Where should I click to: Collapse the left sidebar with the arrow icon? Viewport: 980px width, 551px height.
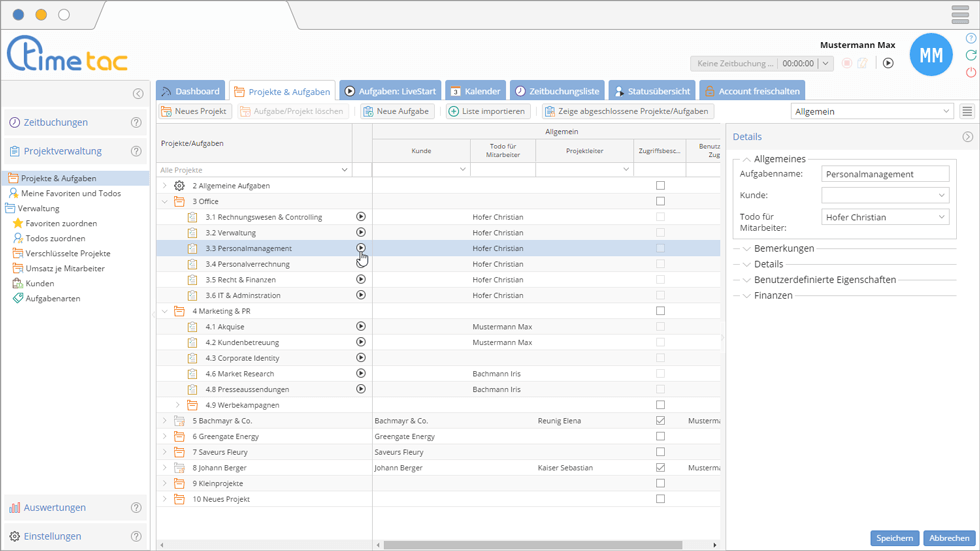pos(138,94)
